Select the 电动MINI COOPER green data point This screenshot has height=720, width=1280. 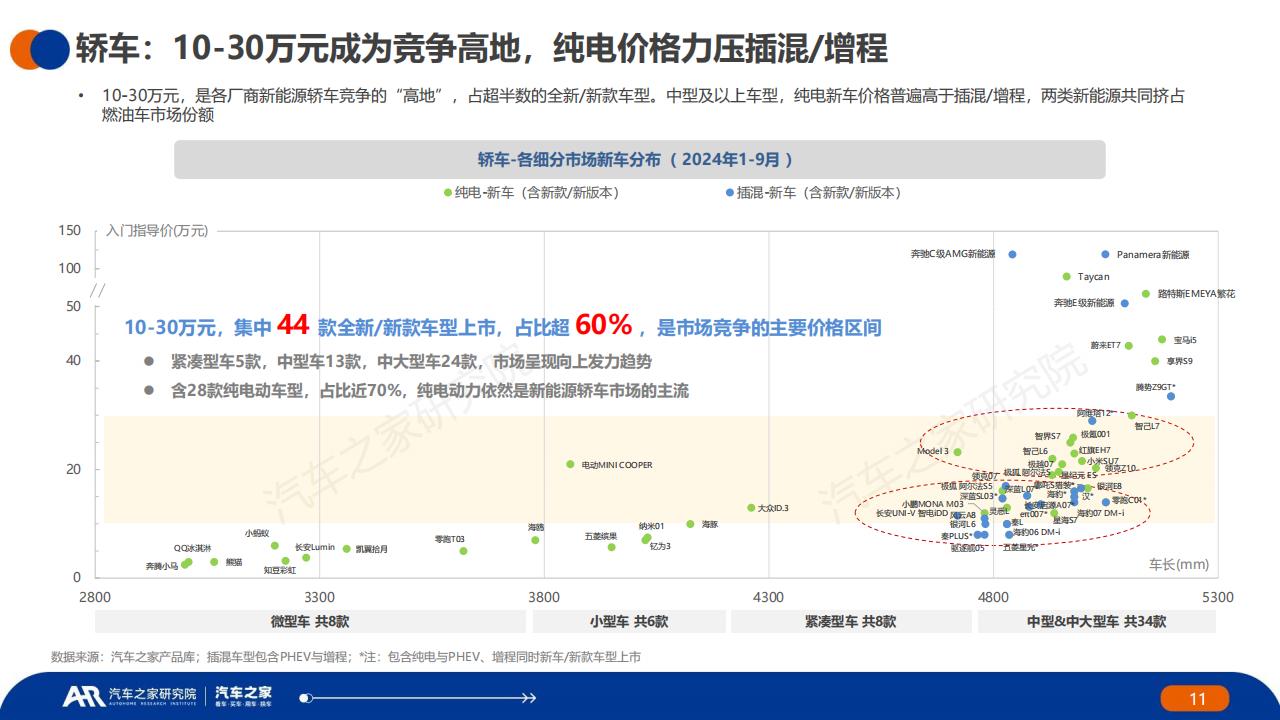pyautogui.click(x=570, y=464)
